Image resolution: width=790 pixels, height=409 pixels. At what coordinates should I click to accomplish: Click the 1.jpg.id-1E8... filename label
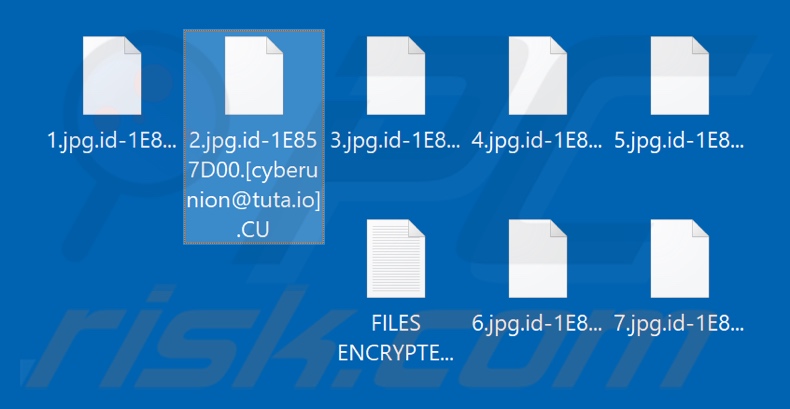[112, 143]
